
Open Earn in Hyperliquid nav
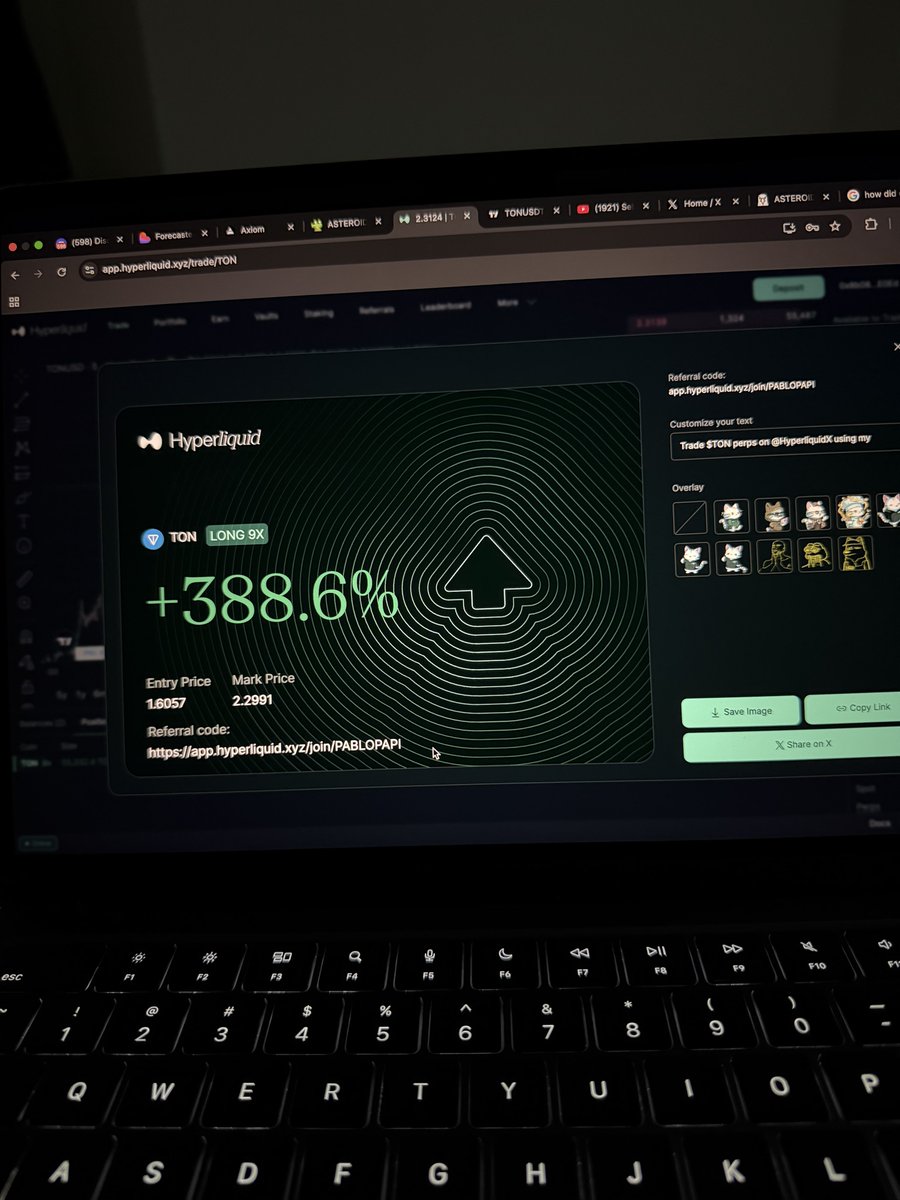(x=220, y=319)
